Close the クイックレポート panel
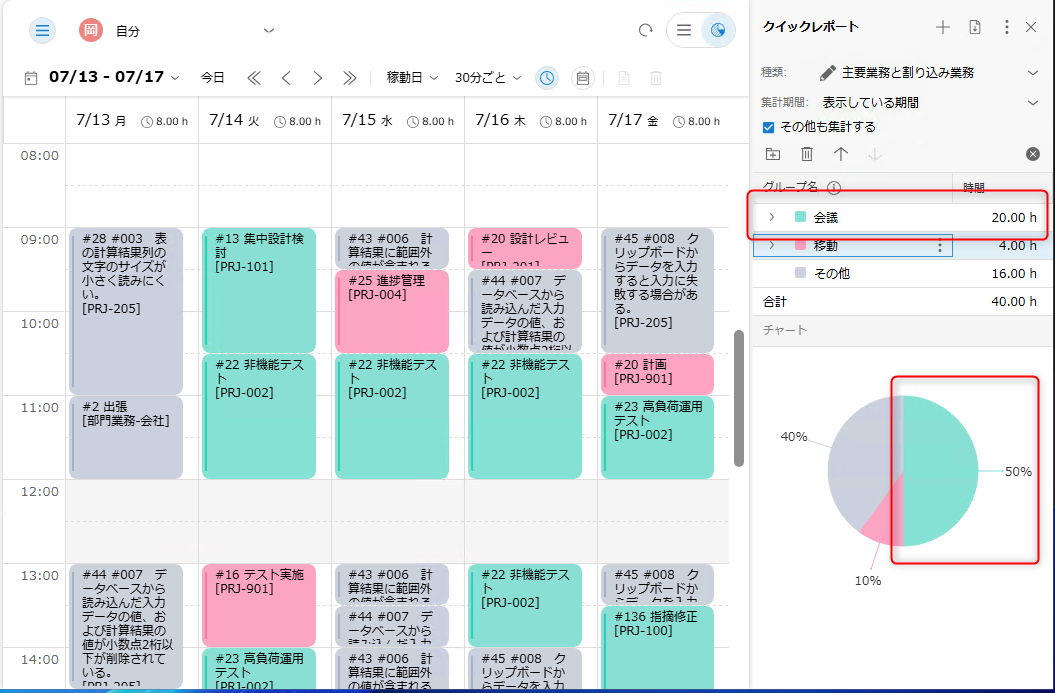 coord(1031,27)
